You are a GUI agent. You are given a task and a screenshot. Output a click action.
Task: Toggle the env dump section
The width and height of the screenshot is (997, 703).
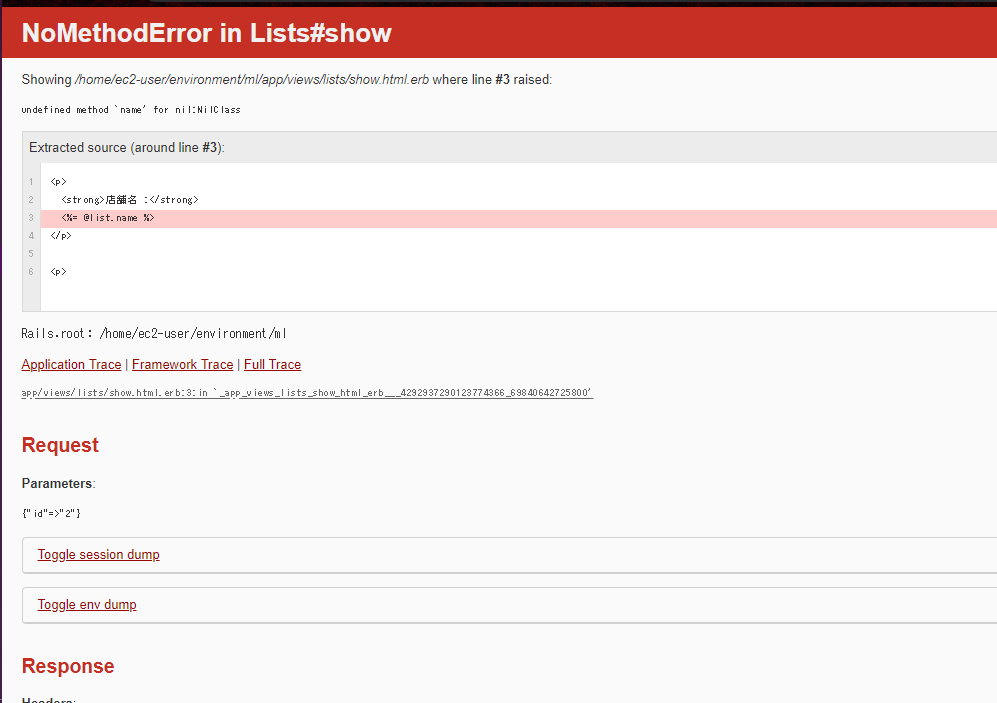pos(86,604)
